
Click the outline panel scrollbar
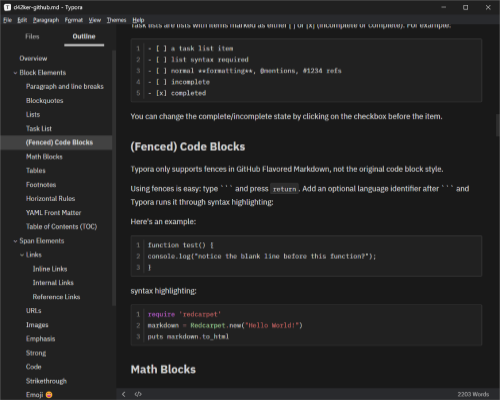(114, 178)
